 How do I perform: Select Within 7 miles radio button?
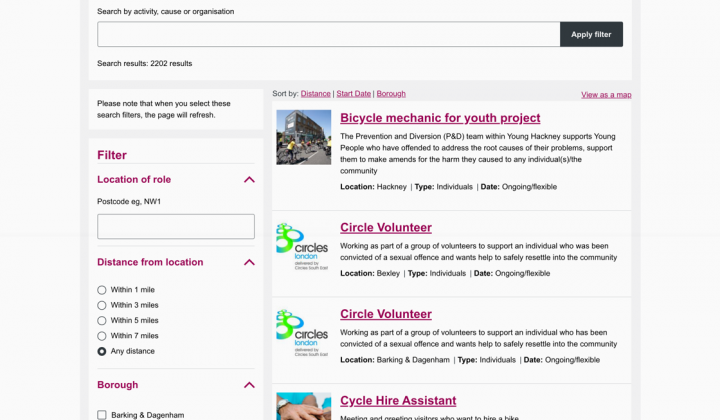(102, 336)
